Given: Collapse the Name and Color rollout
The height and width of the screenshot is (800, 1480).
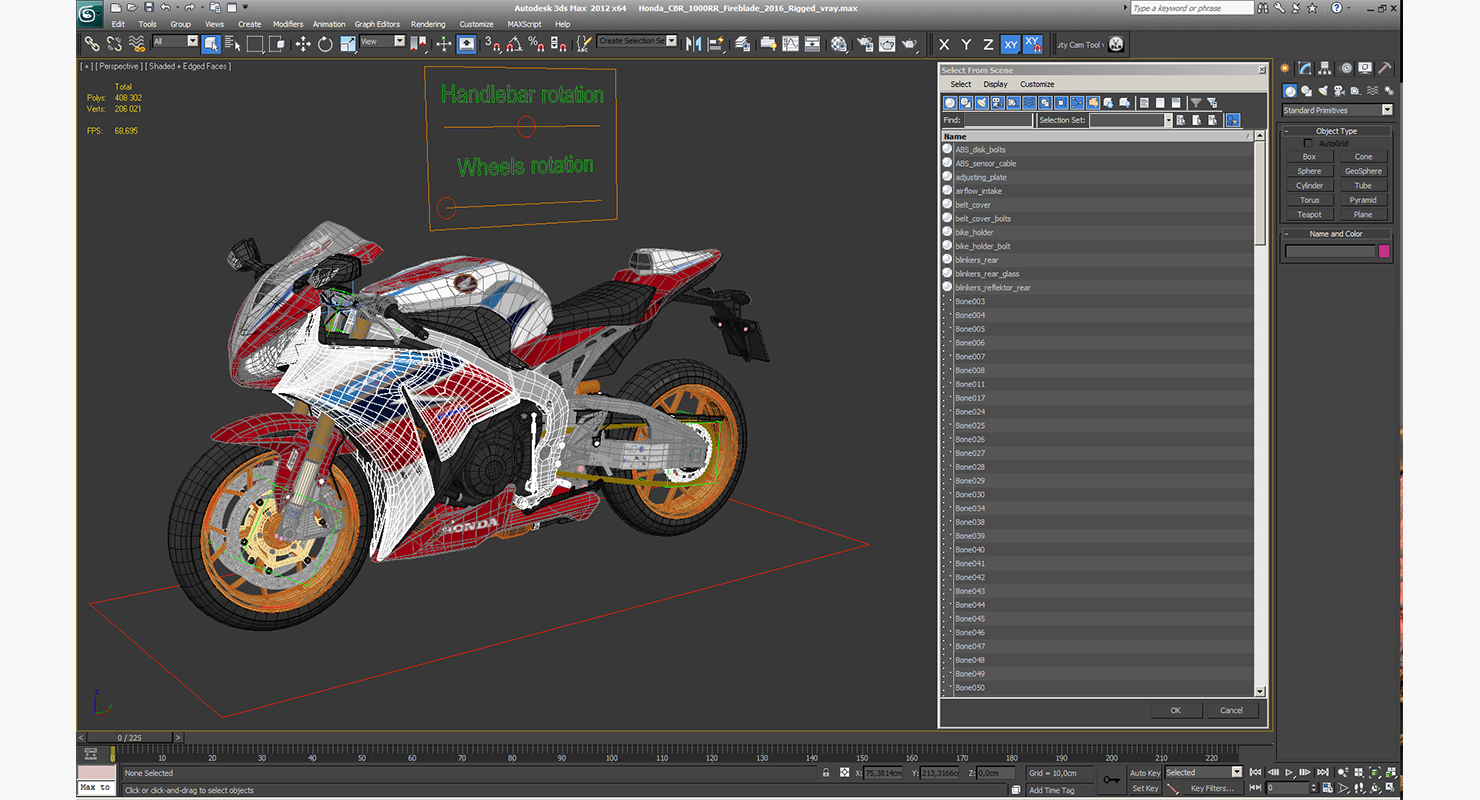Looking at the screenshot, I should [x=1337, y=234].
